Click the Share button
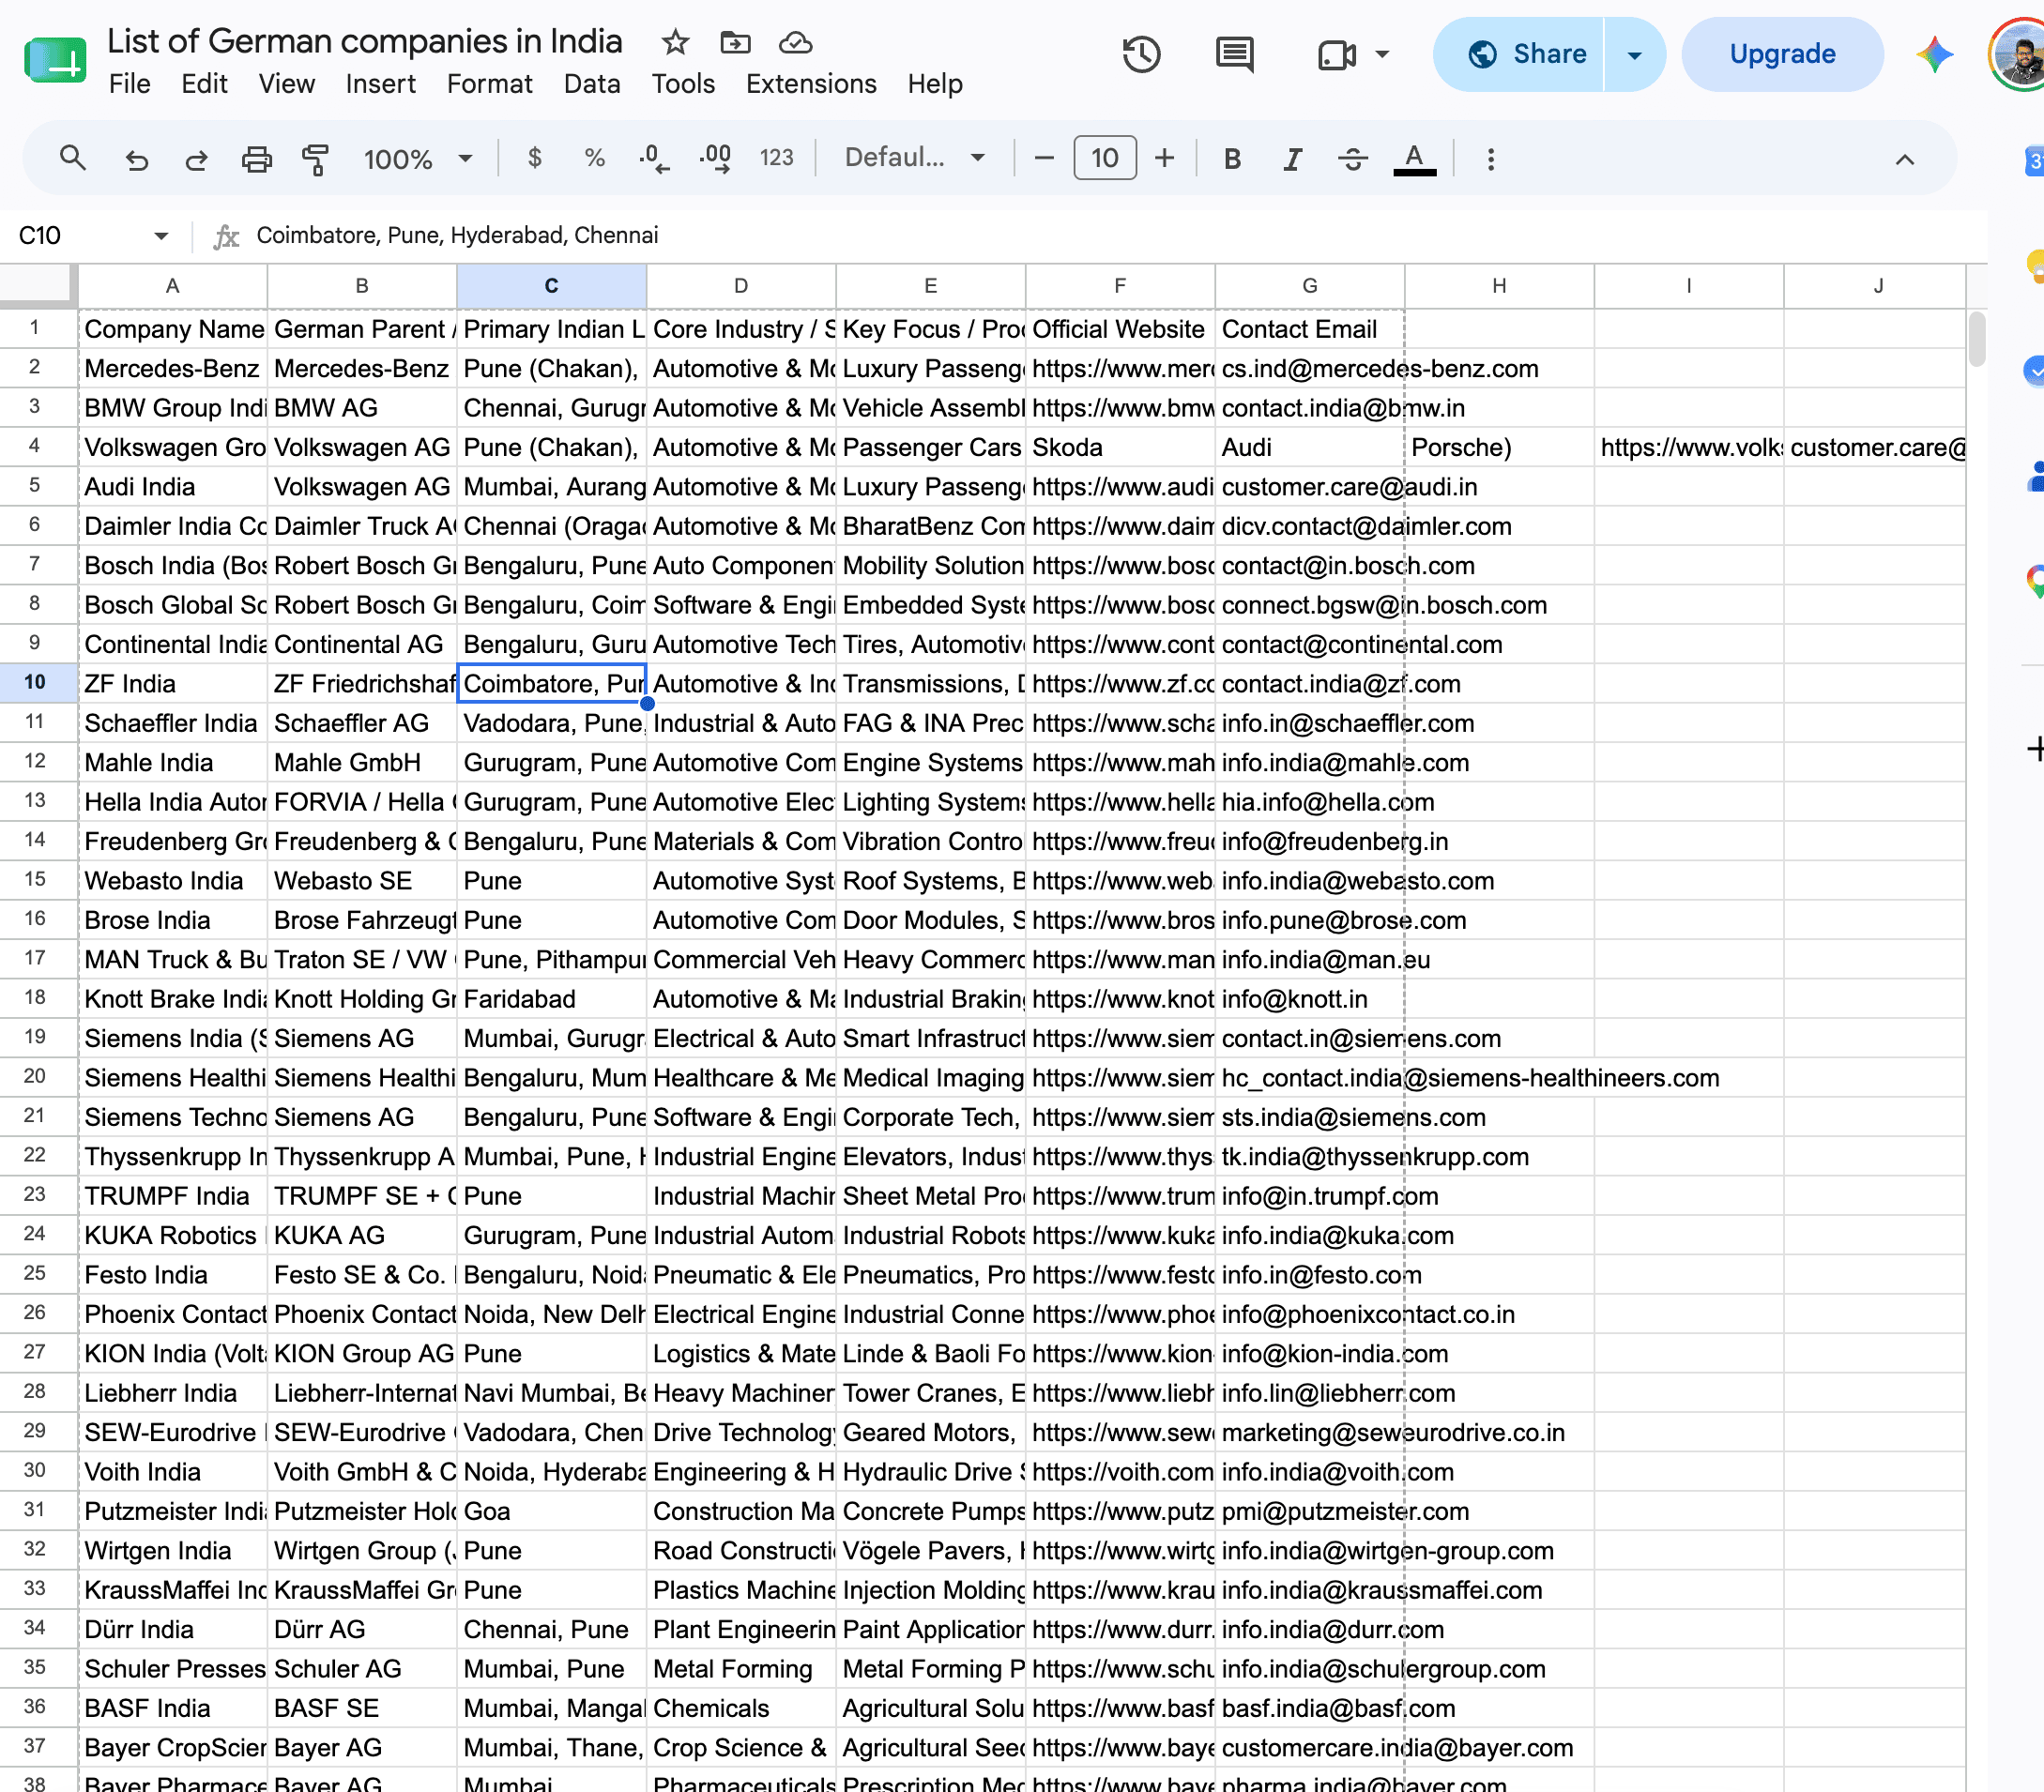This screenshot has height=1792, width=2044. coord(1520,54)
